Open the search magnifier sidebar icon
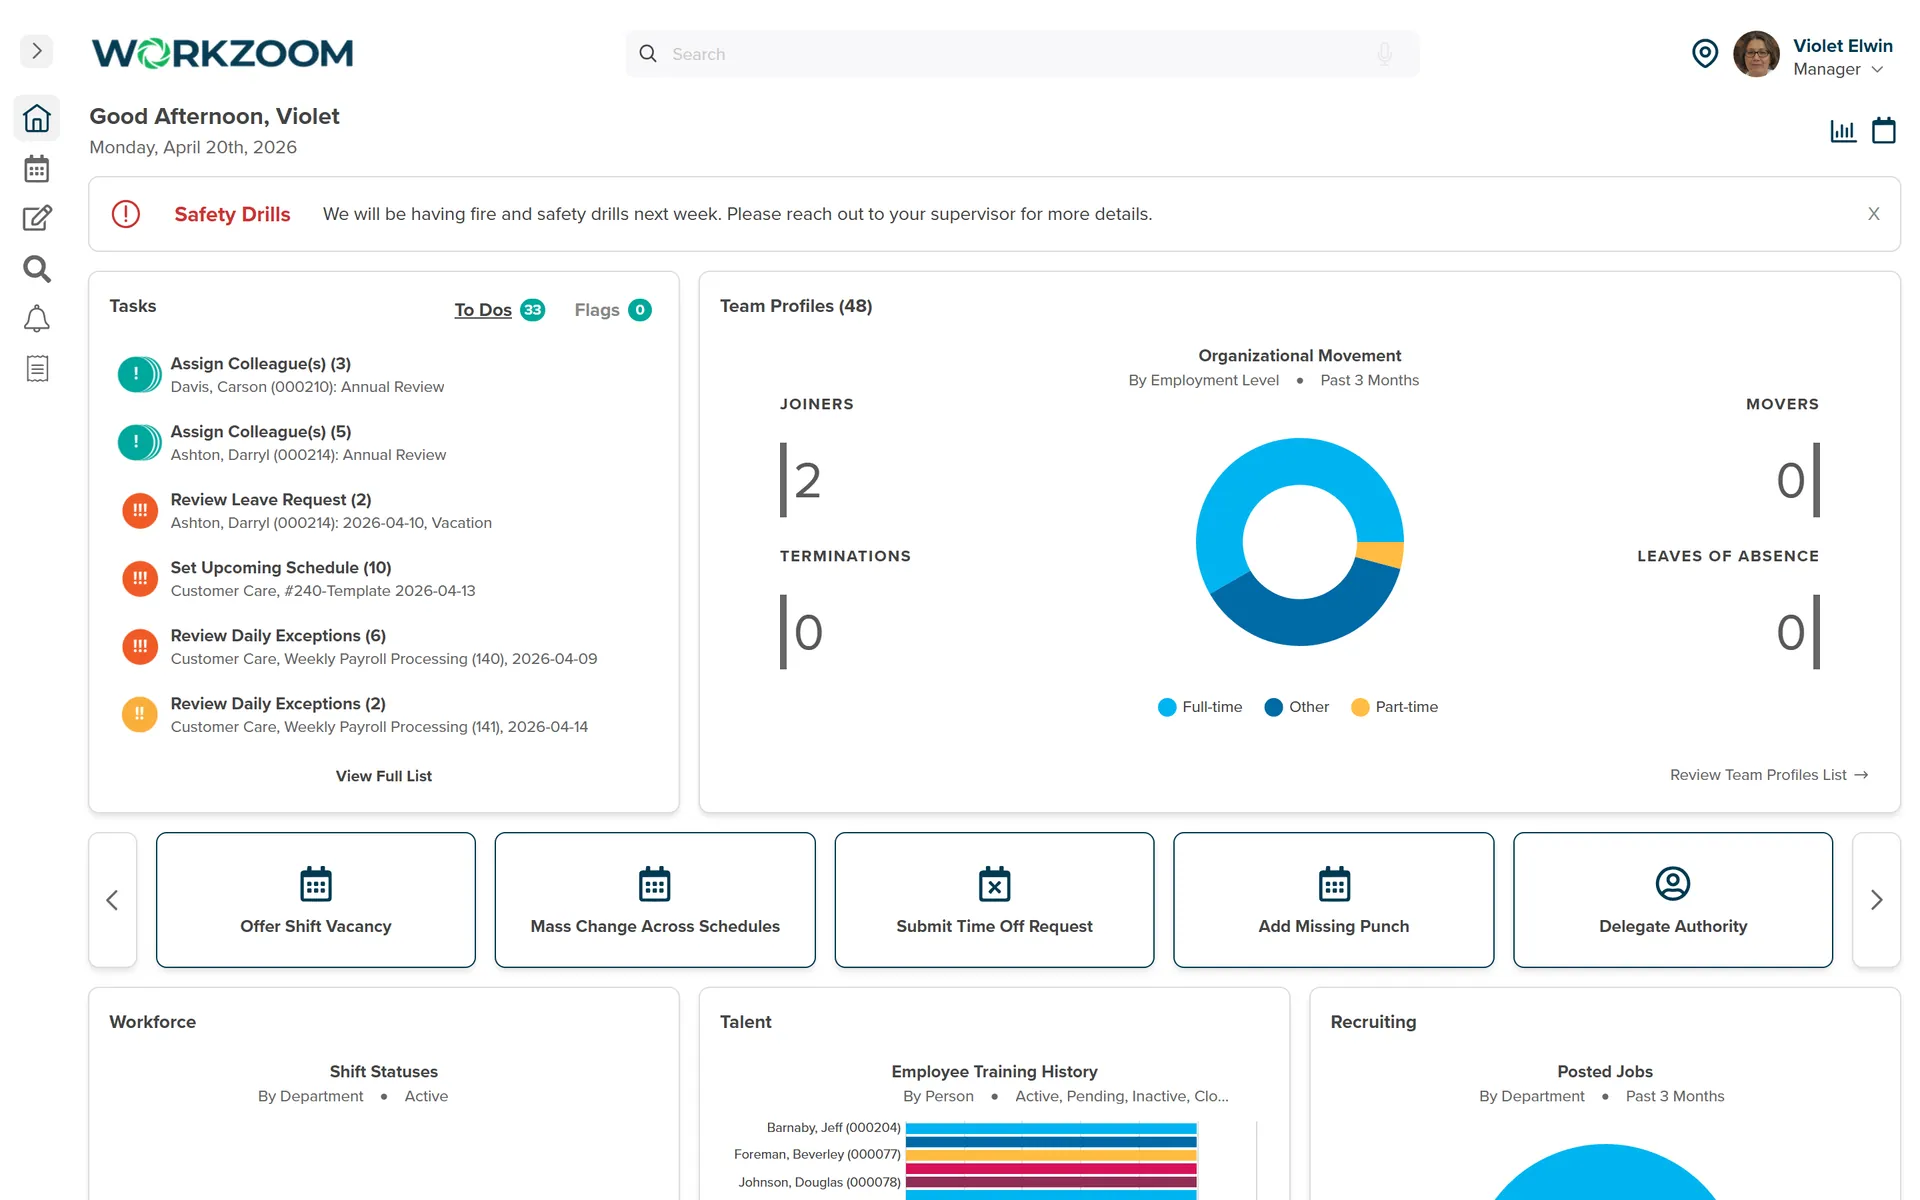Viewport: 1920px width, 1200px height. 37,268
